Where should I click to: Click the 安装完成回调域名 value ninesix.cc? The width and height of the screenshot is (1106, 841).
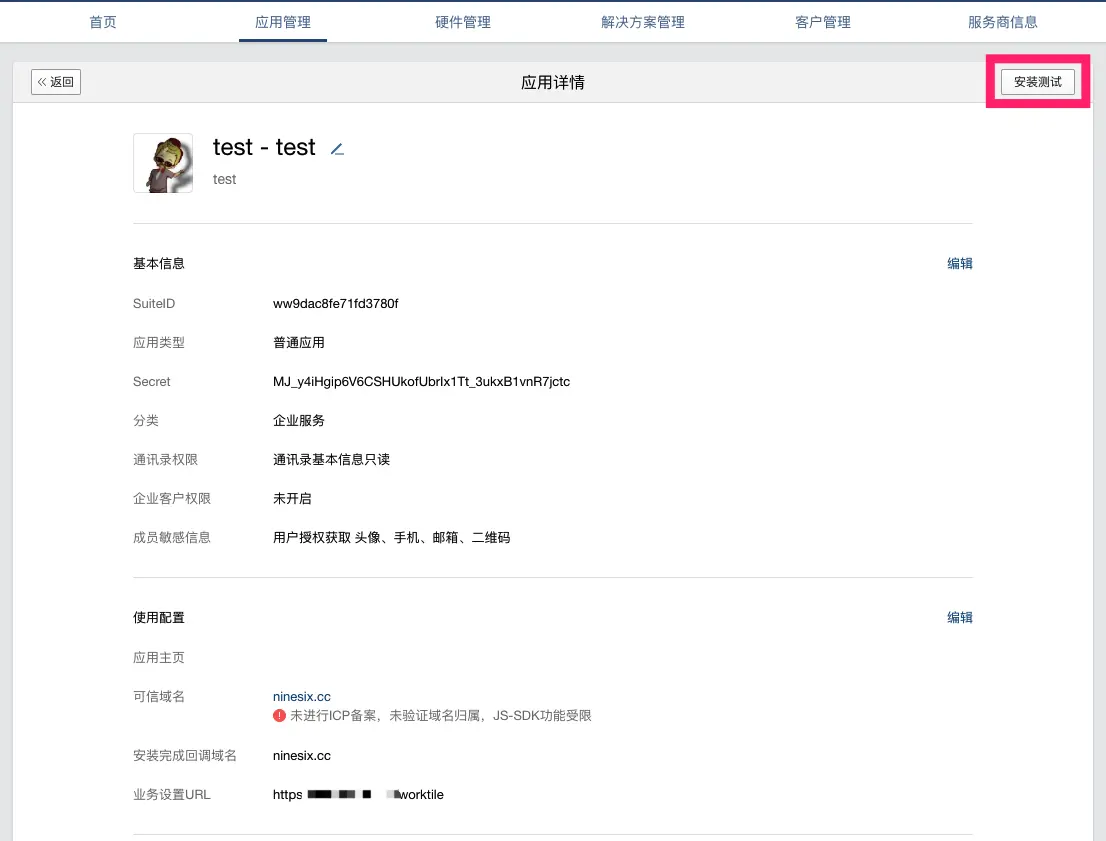pyautogui.click(x=302, y=755)
